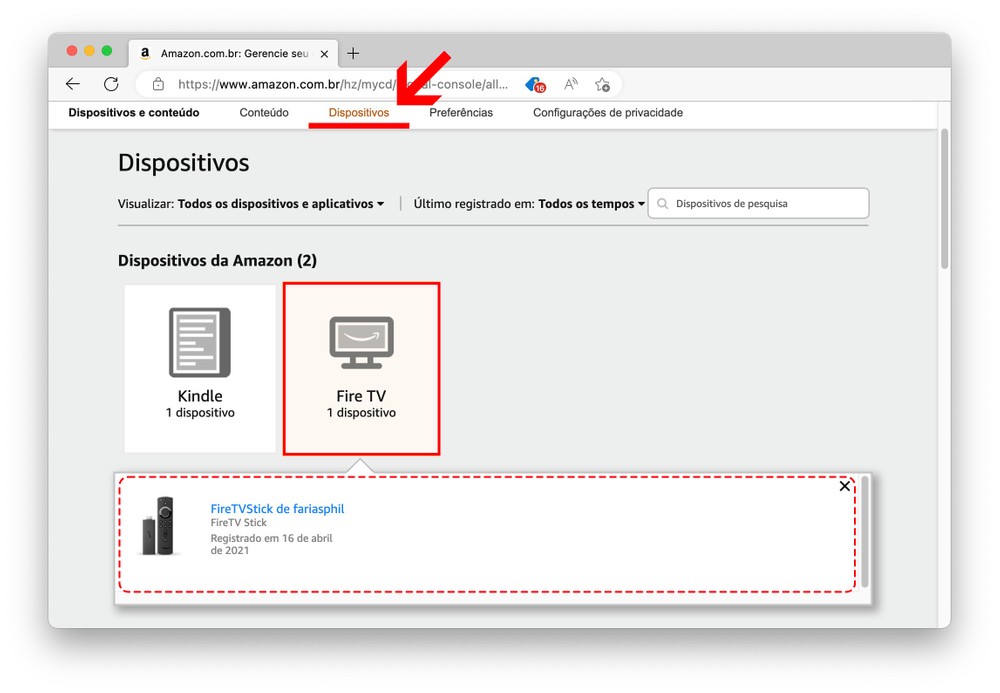Close the Amazon.com.br browser tab

324,54
